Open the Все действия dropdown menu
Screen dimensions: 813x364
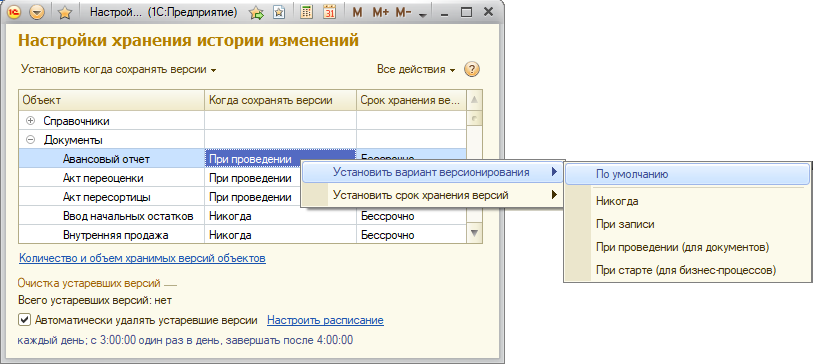point(416,69)
